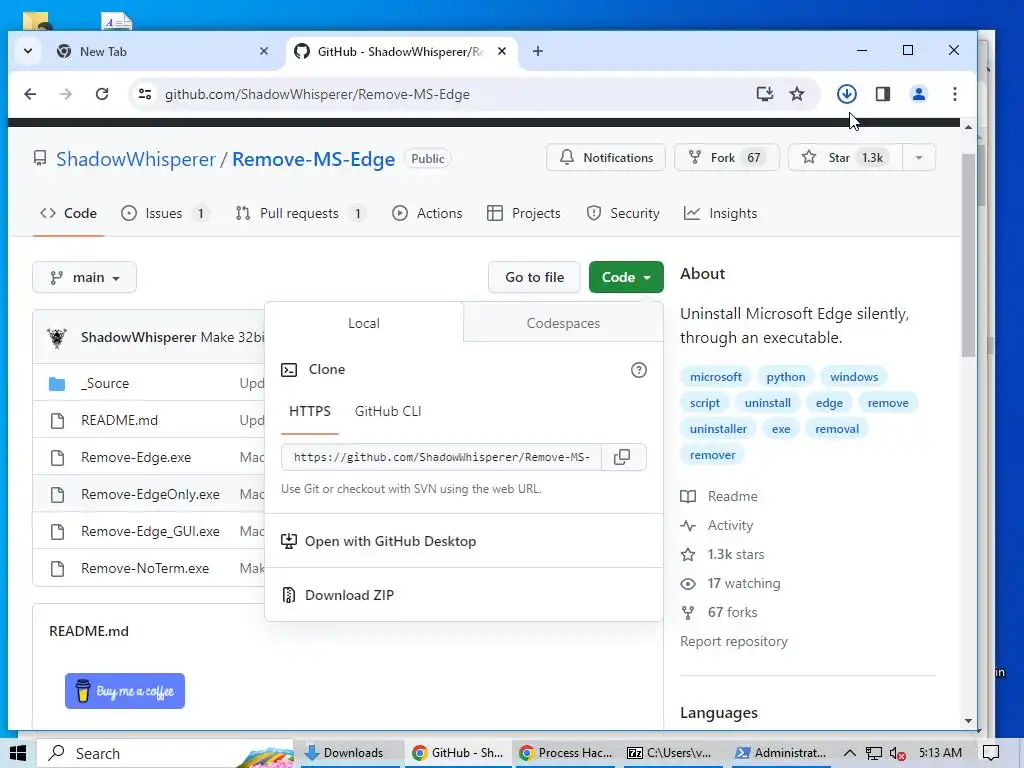1024x768 pixels.
Task: Click the clone URL text field
Action: pos(441,457)
